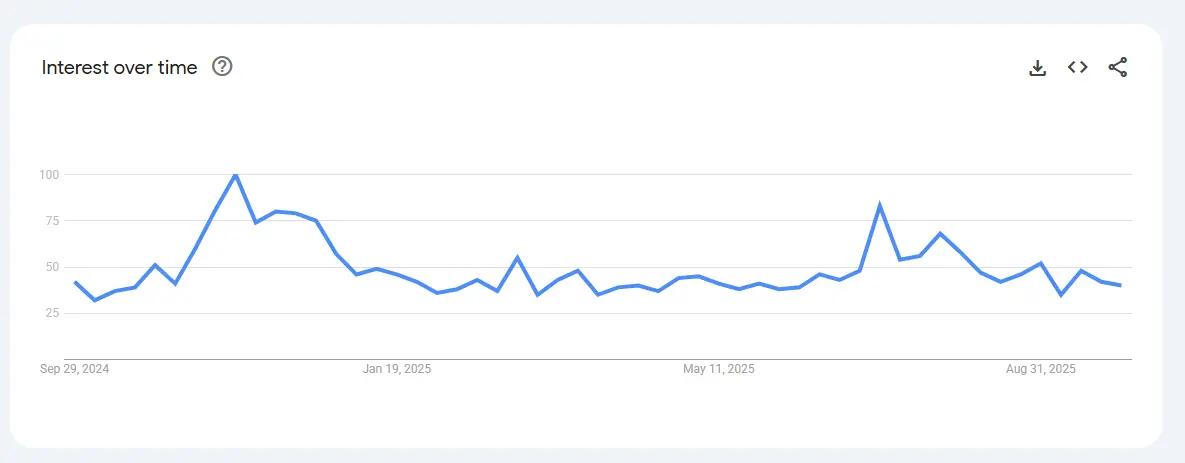Click the line above the Aug 31, 2025 label

tap(1041, 263)
